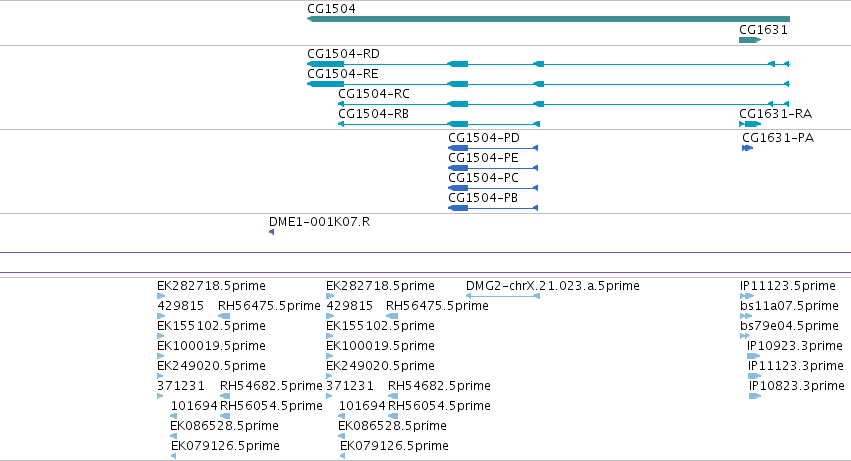Select the rightmost EK079126.5prime label
851x461 pixels.
coord(394,446)
